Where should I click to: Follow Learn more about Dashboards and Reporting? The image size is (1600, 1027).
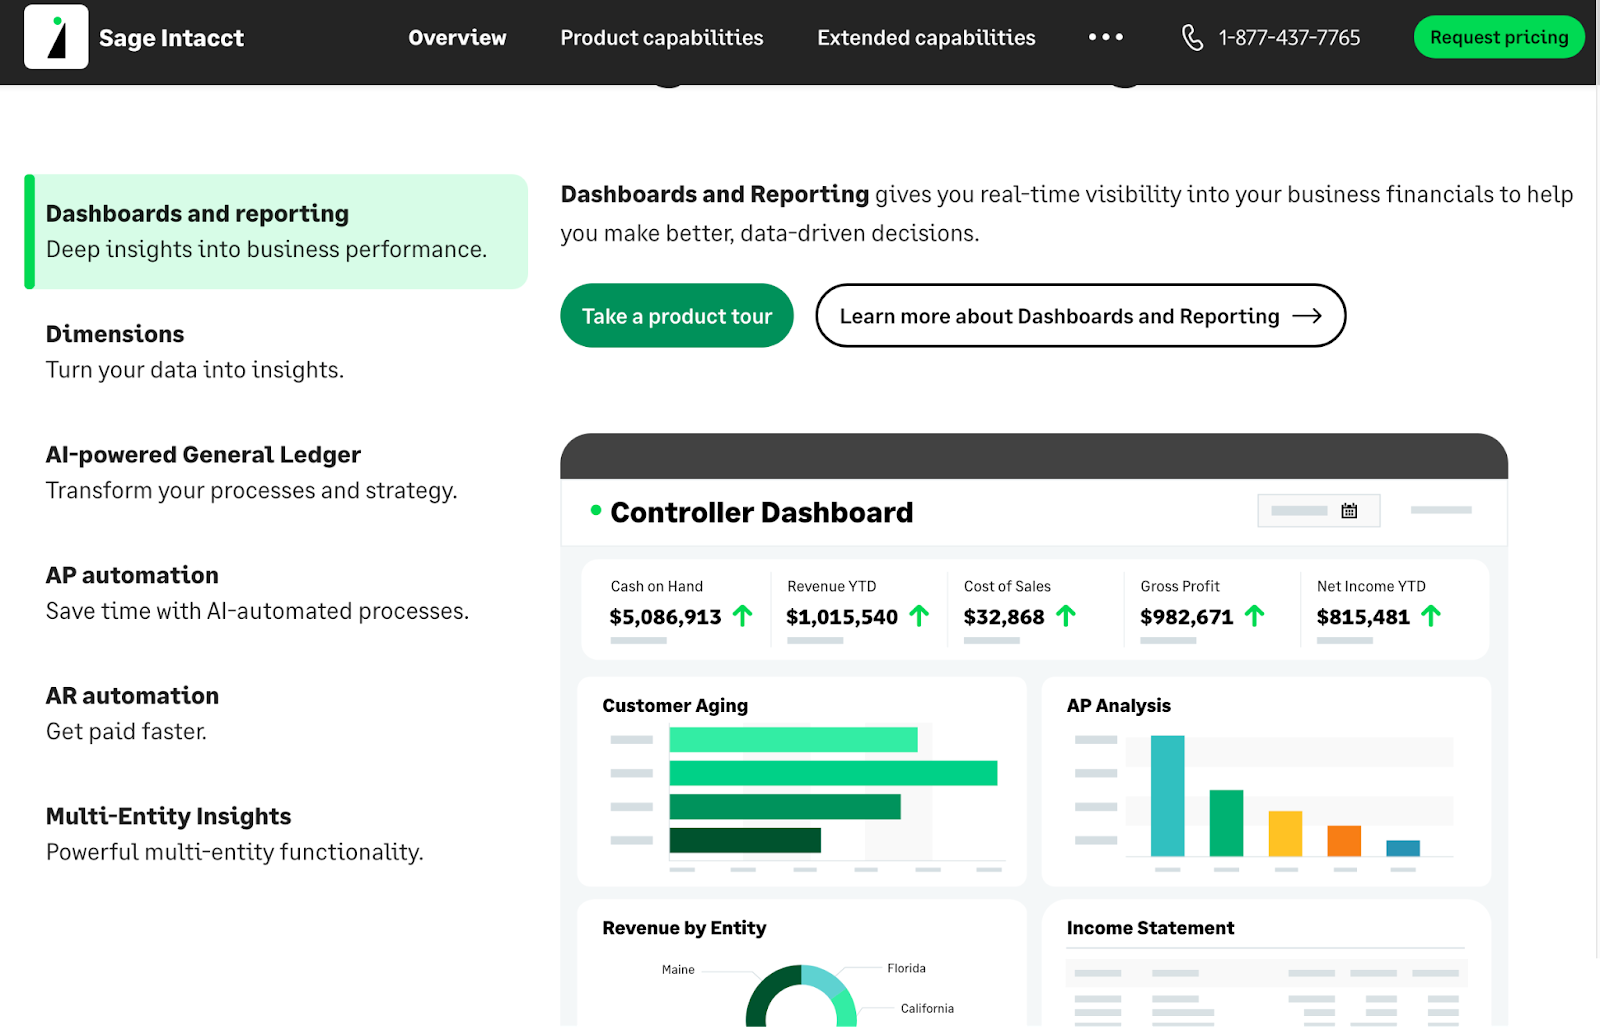[1080, 316]
